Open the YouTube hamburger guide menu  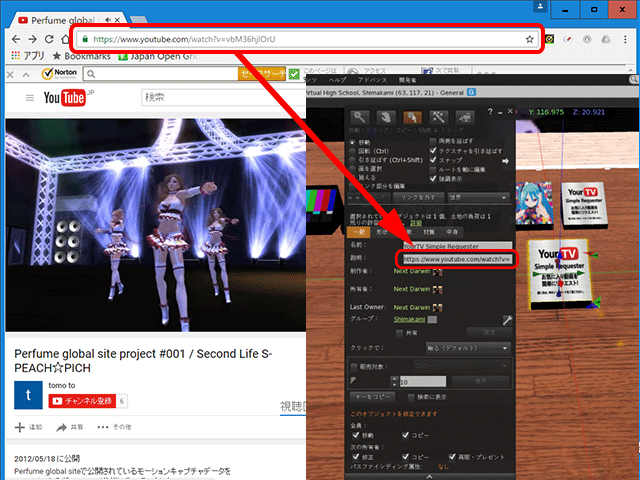click(x=30, y=98)
